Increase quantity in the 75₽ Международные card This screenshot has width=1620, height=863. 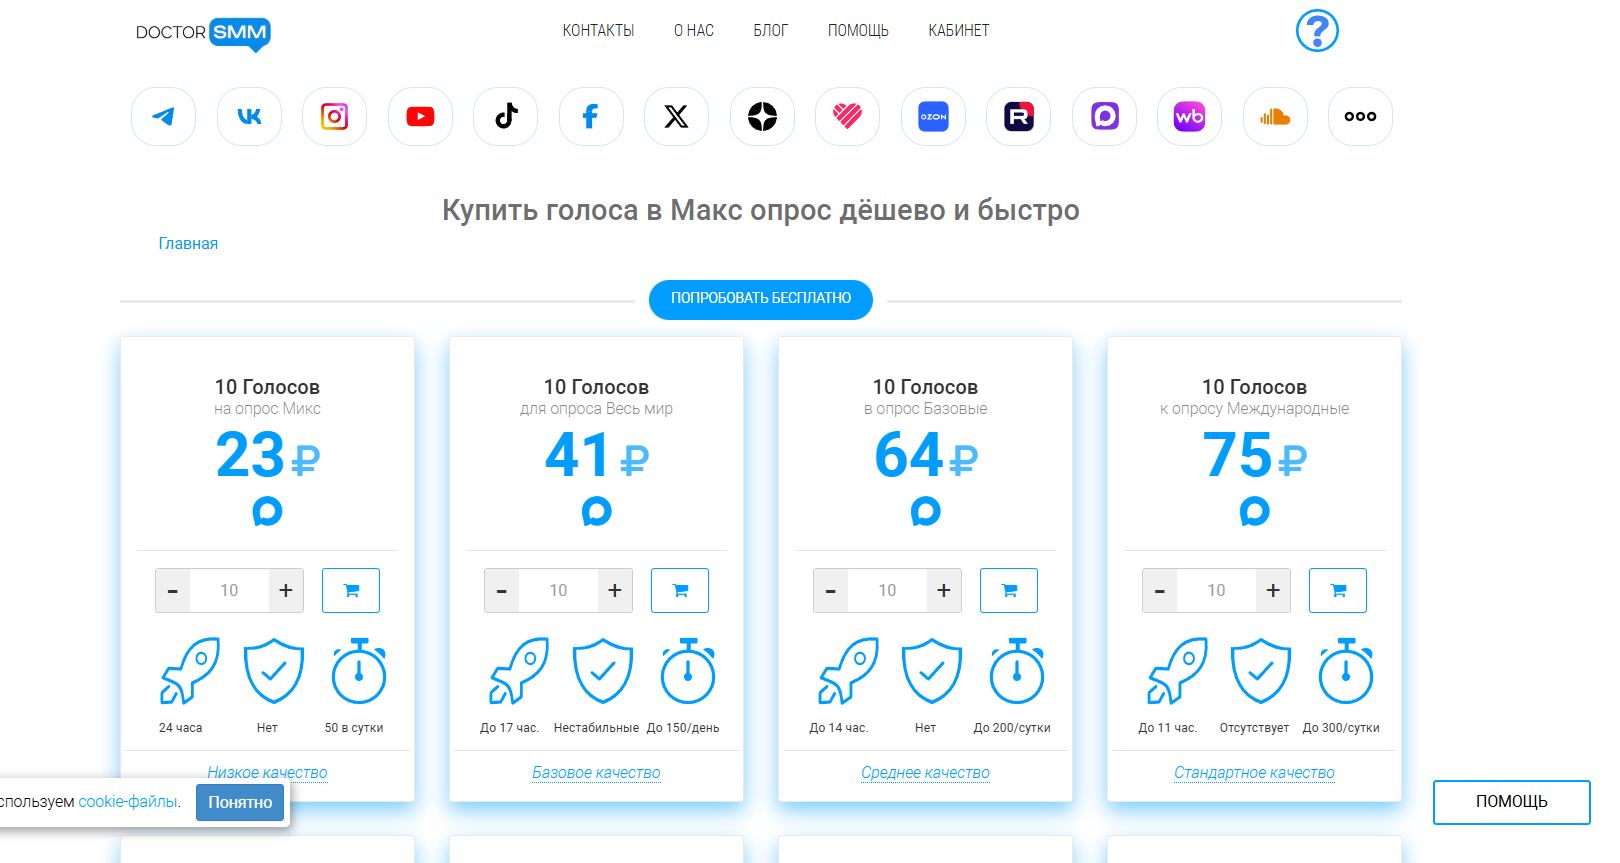[1273, 590]
